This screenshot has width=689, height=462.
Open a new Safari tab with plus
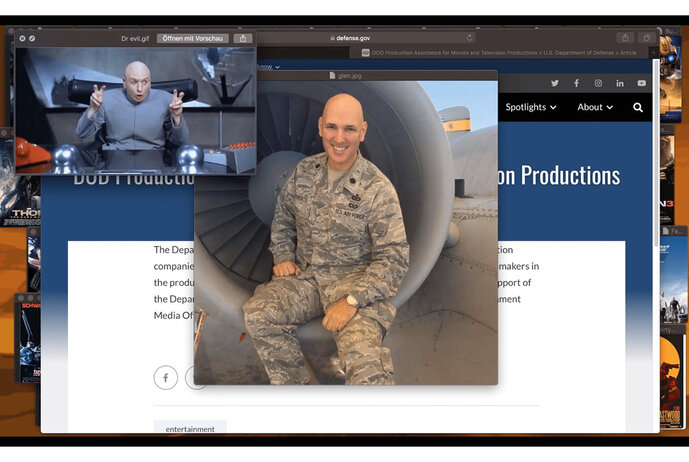655,52
